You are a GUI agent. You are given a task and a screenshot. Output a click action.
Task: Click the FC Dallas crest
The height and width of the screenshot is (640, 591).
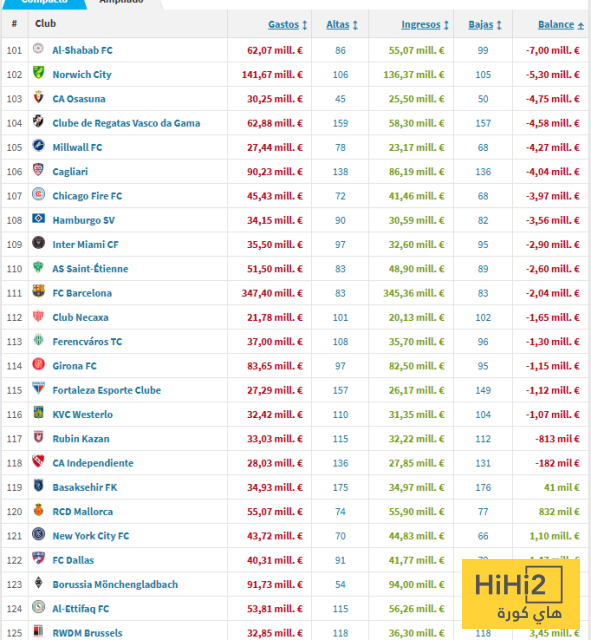pyautogui.click(x=38, y=559)
